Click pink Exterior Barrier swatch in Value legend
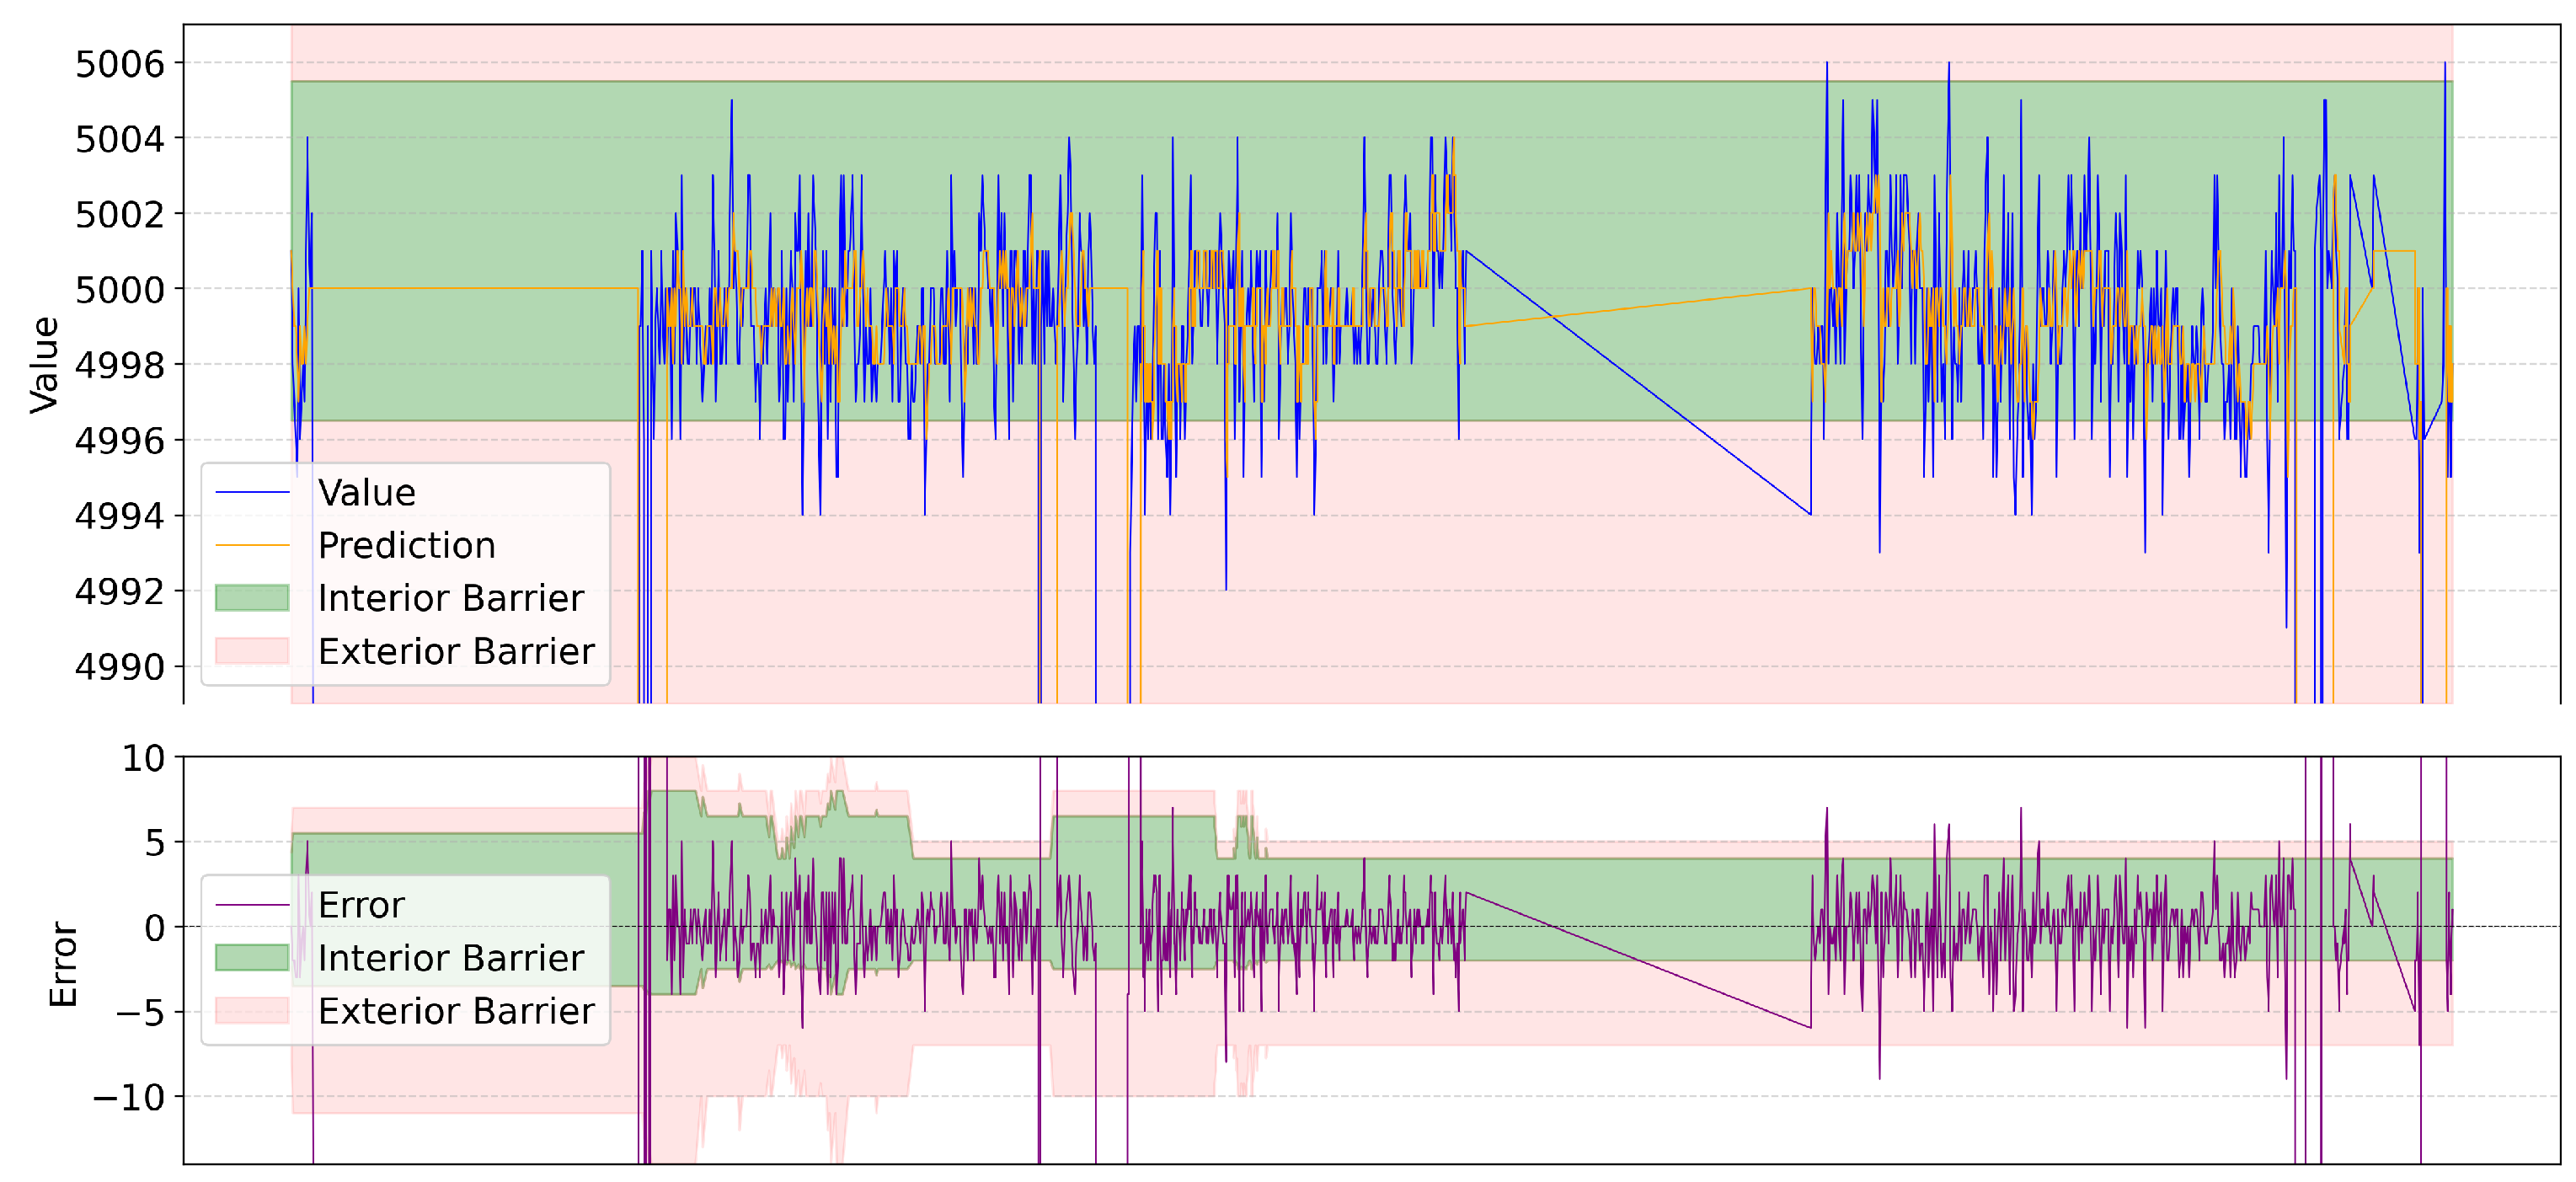Screen dimensions: 2576x1182 [x=252, y=651]
